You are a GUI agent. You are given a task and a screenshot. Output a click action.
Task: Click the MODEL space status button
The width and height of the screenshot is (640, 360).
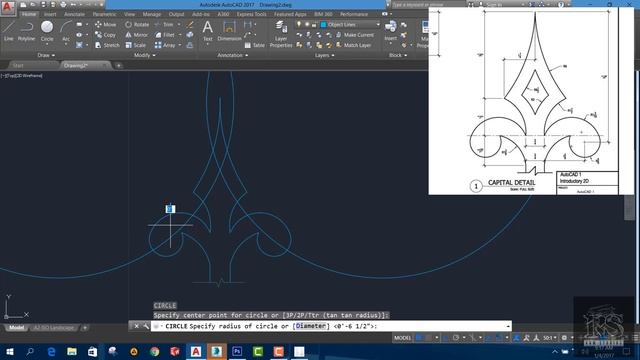coord(402,338)
